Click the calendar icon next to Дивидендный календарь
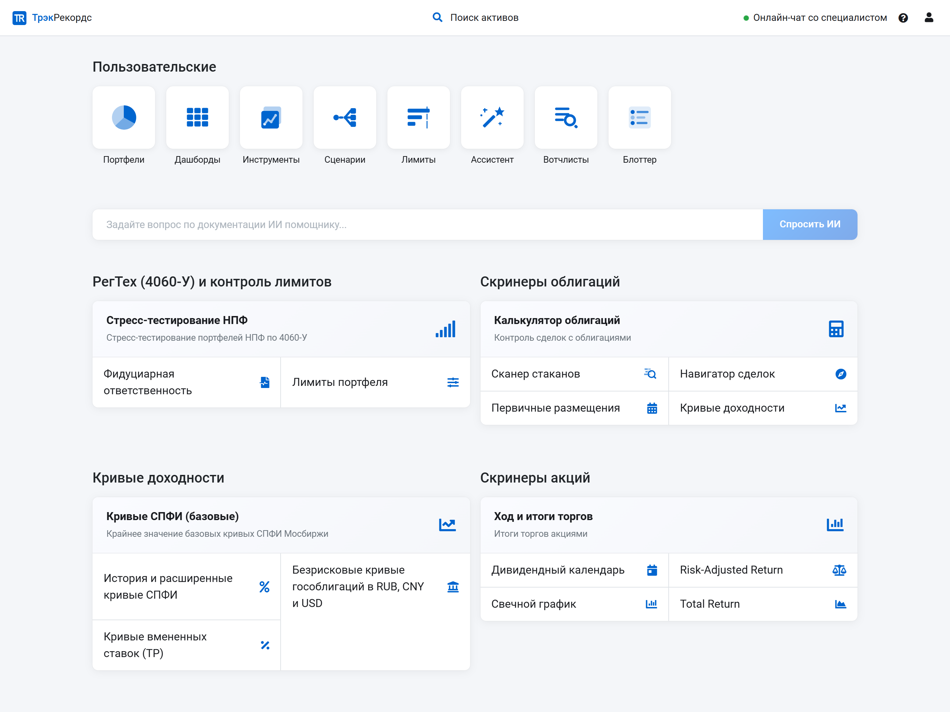Viewport: 950px width, 712px height. click(x=652, y=570)
